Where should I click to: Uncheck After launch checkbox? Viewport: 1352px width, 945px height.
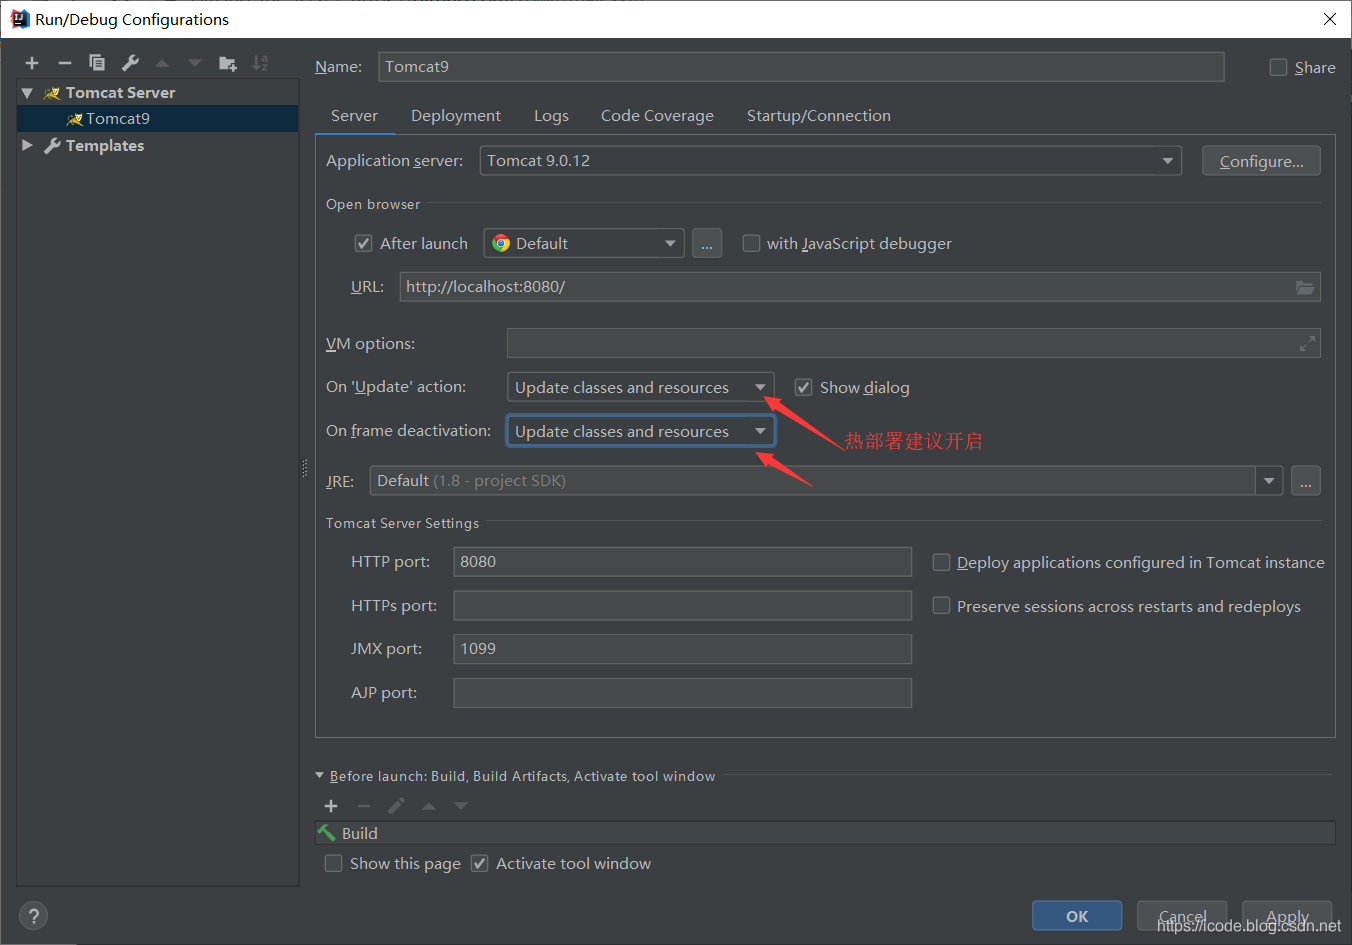click(364, 243)
